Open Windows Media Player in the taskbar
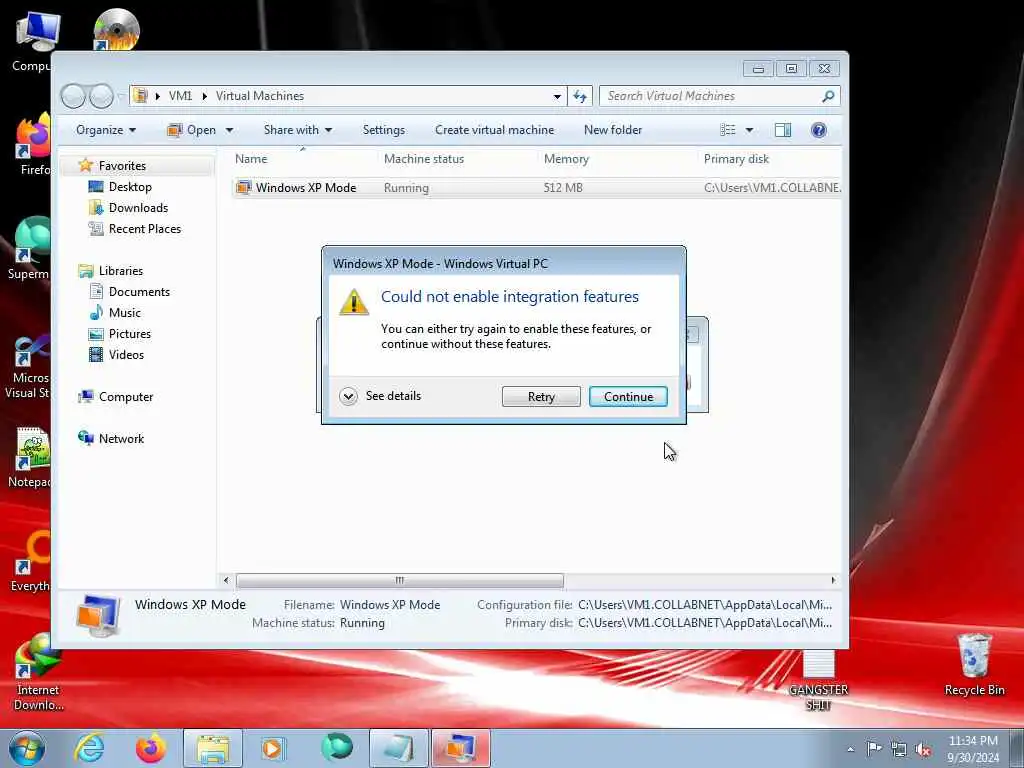Screen dimensions: 1024x768 click(x=273, y=748)
